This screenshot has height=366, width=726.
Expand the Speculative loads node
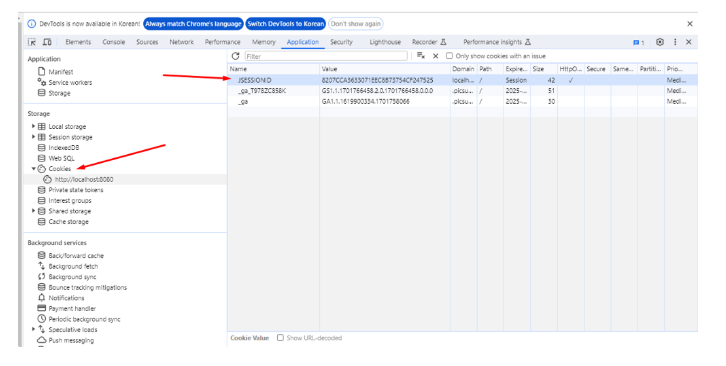[x=33, y=329]
